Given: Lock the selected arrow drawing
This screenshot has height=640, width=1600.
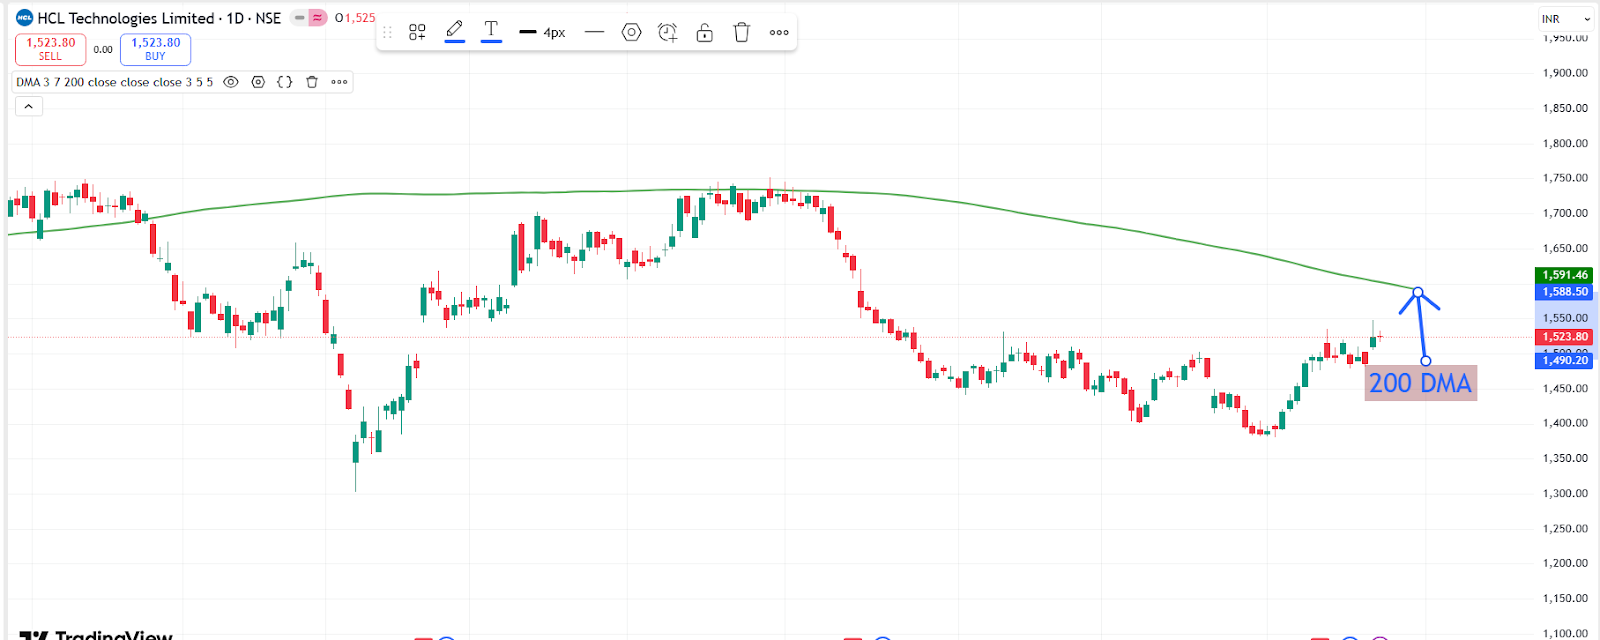Looking at the screenshot, I should [x=705, y=32].
